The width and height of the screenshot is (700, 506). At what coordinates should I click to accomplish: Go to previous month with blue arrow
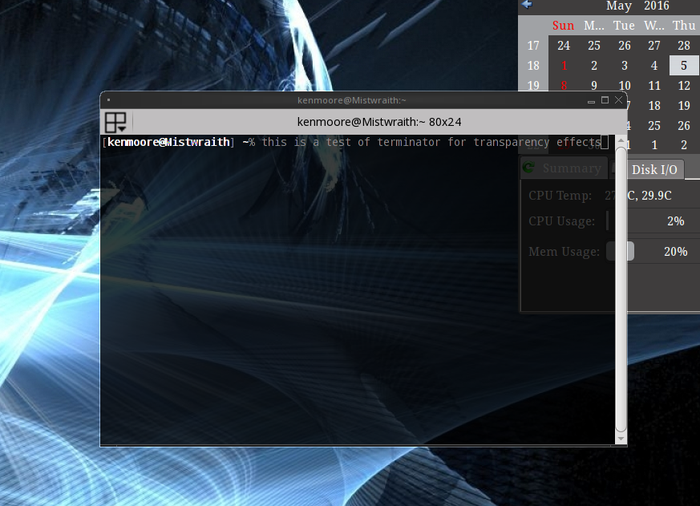point(527,4)
